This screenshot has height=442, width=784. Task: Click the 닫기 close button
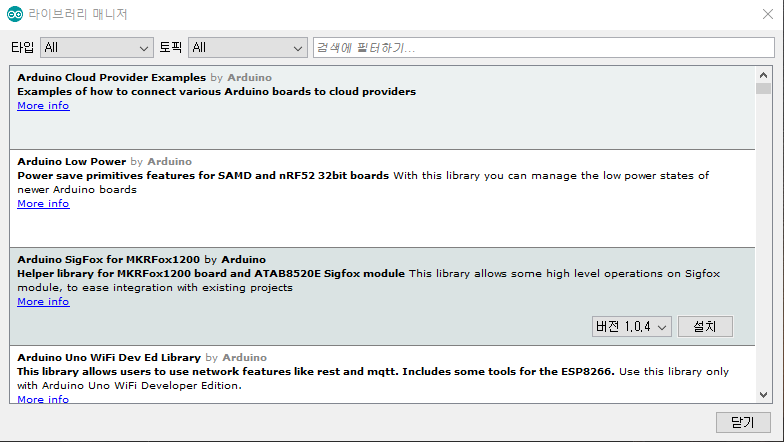[743, 422]
